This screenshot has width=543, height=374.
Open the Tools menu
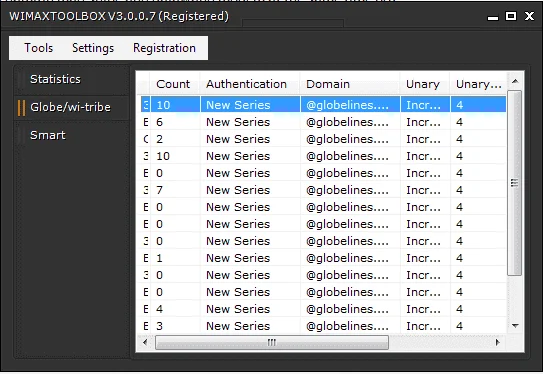[38, 48]
